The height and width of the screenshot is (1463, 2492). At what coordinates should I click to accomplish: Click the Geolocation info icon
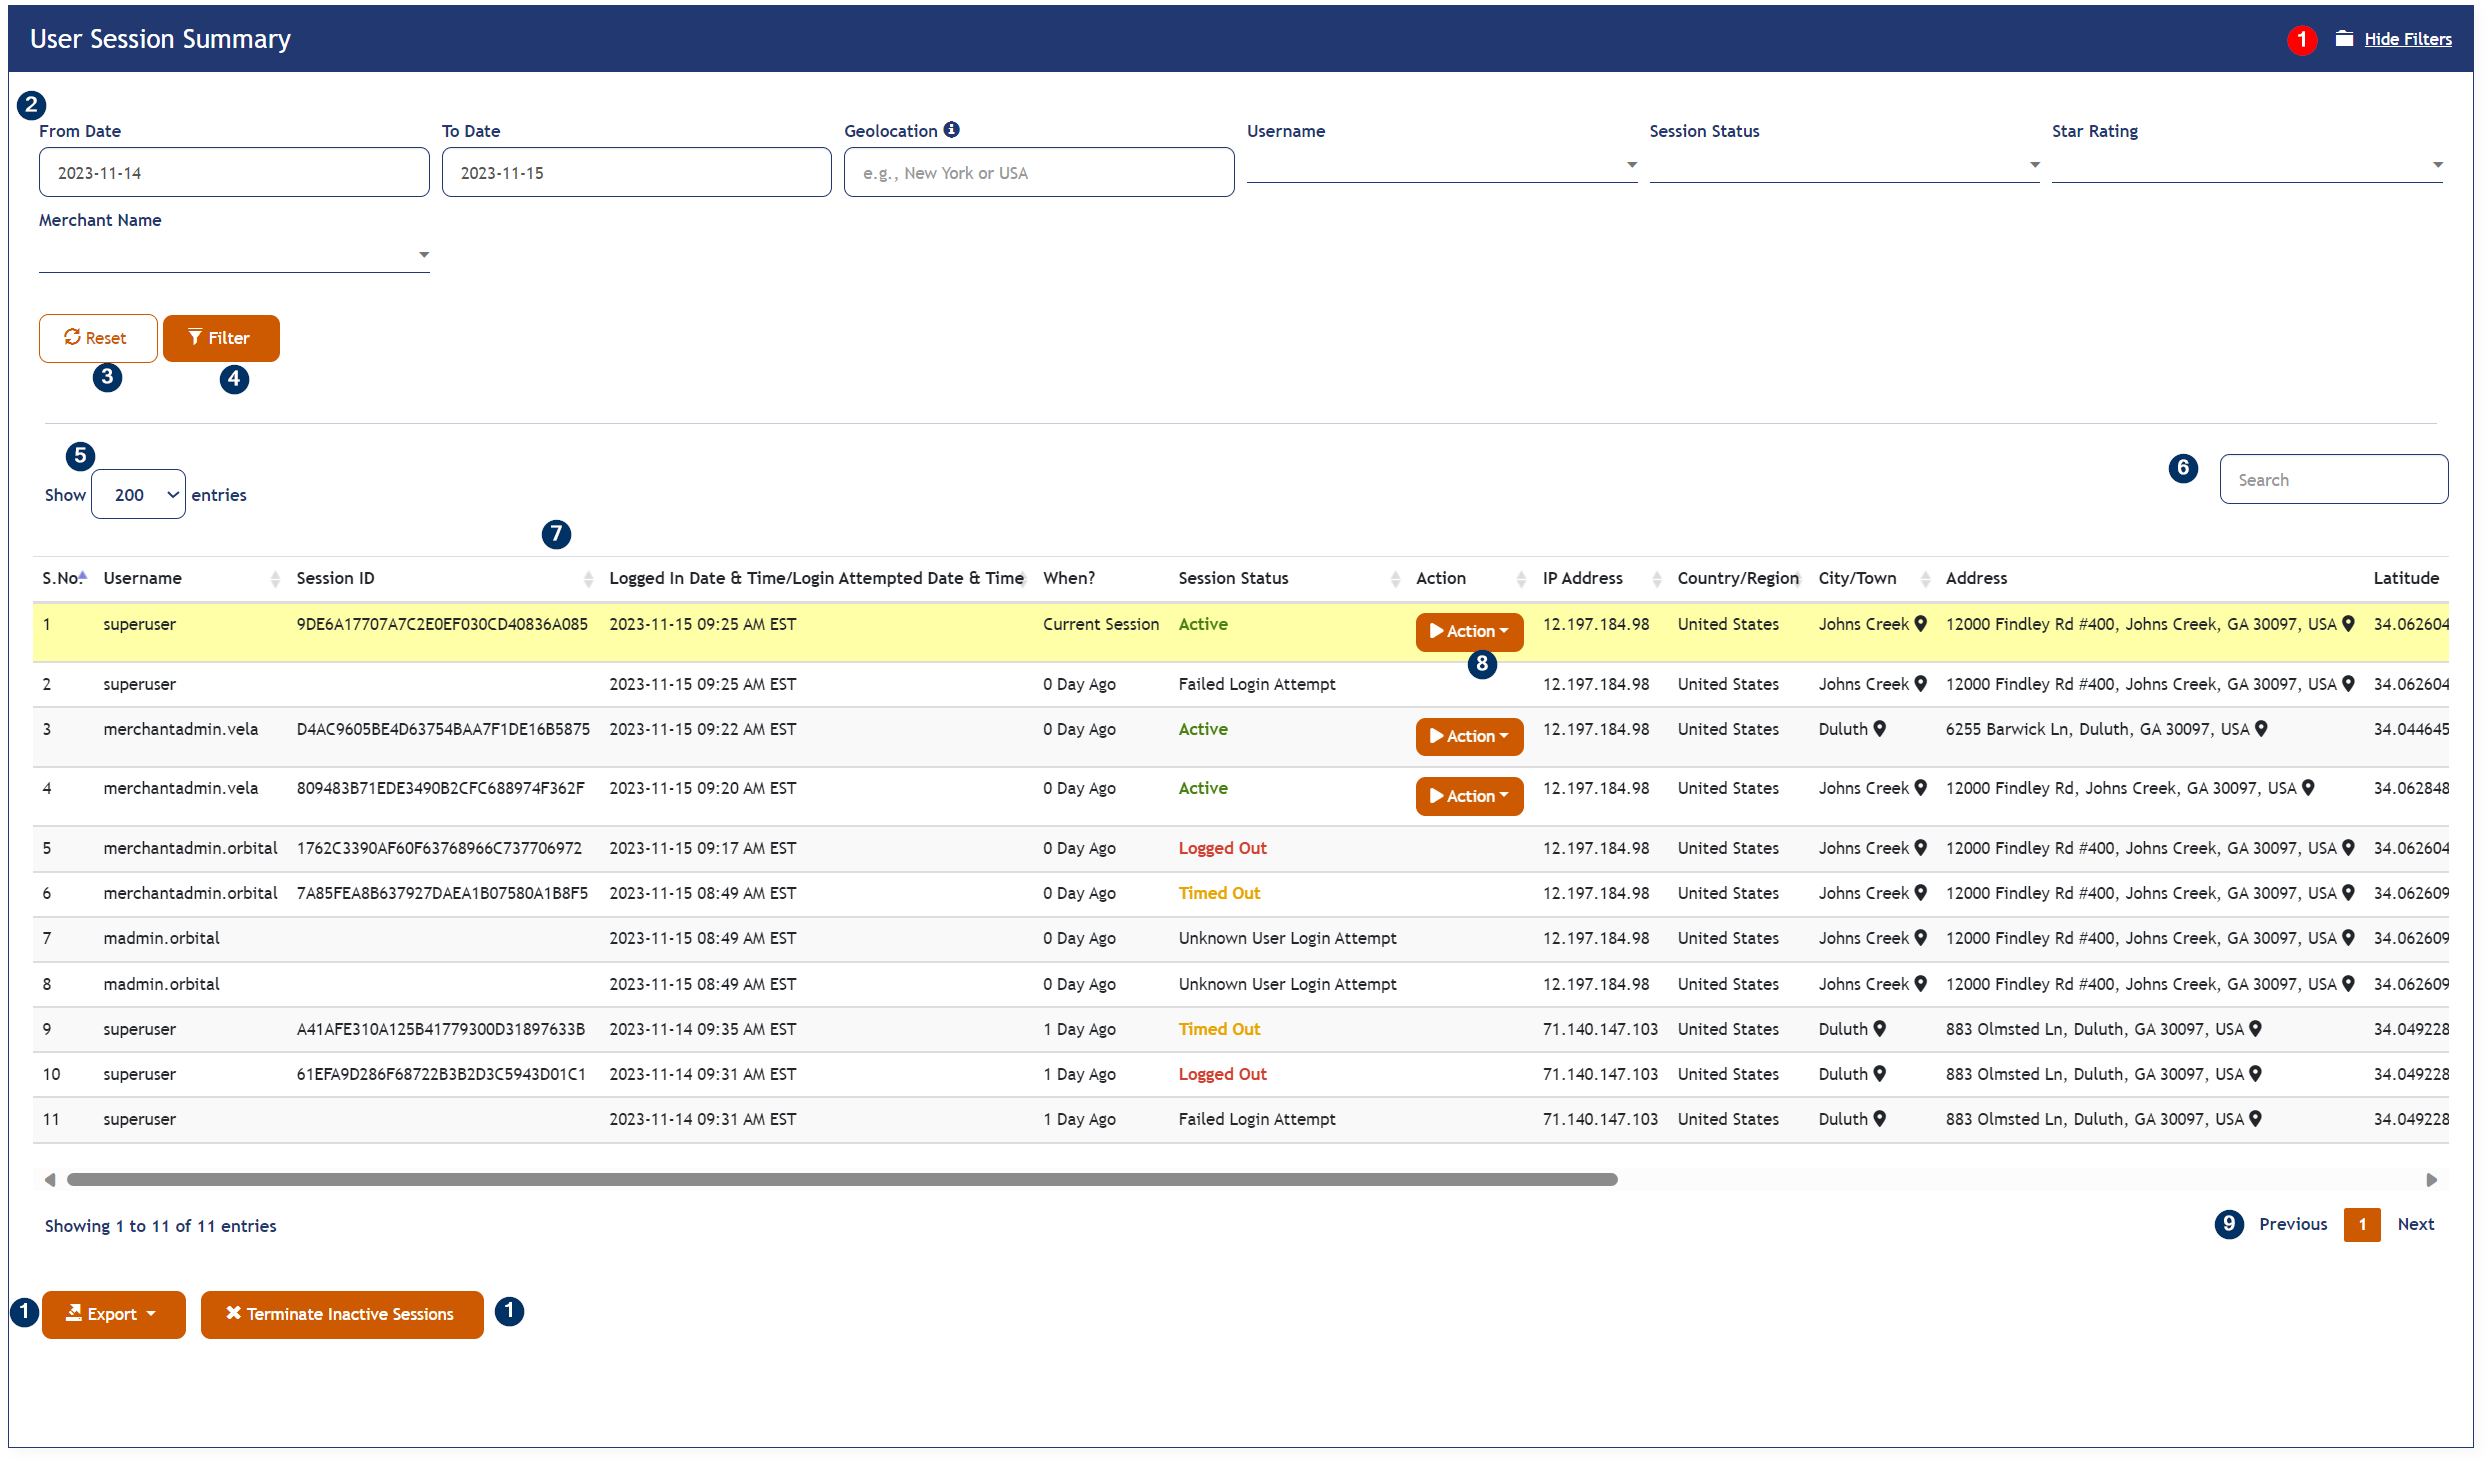[951, 130]
